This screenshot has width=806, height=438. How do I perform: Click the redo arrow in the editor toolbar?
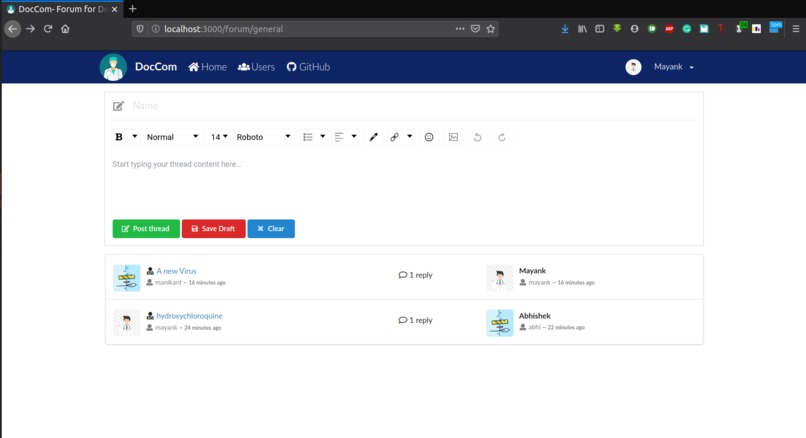(x=502, y=137)
